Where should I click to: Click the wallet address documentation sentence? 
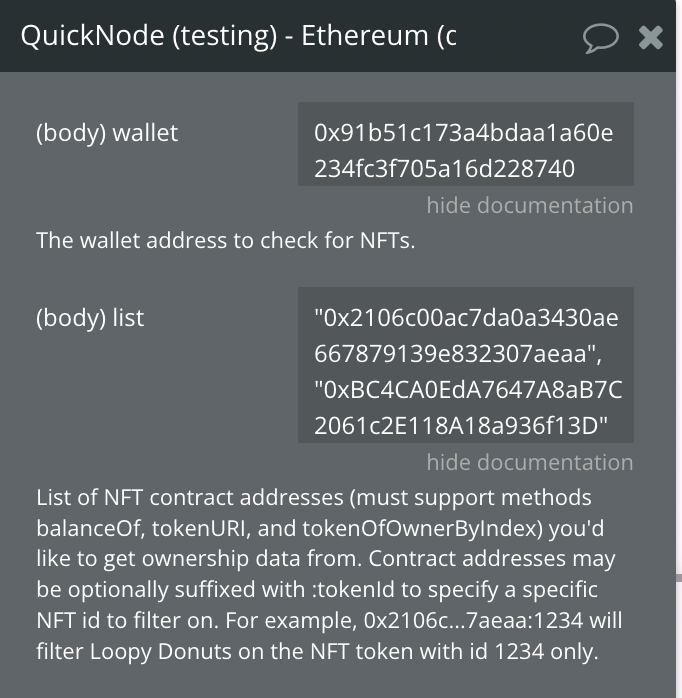pos(225,240)
